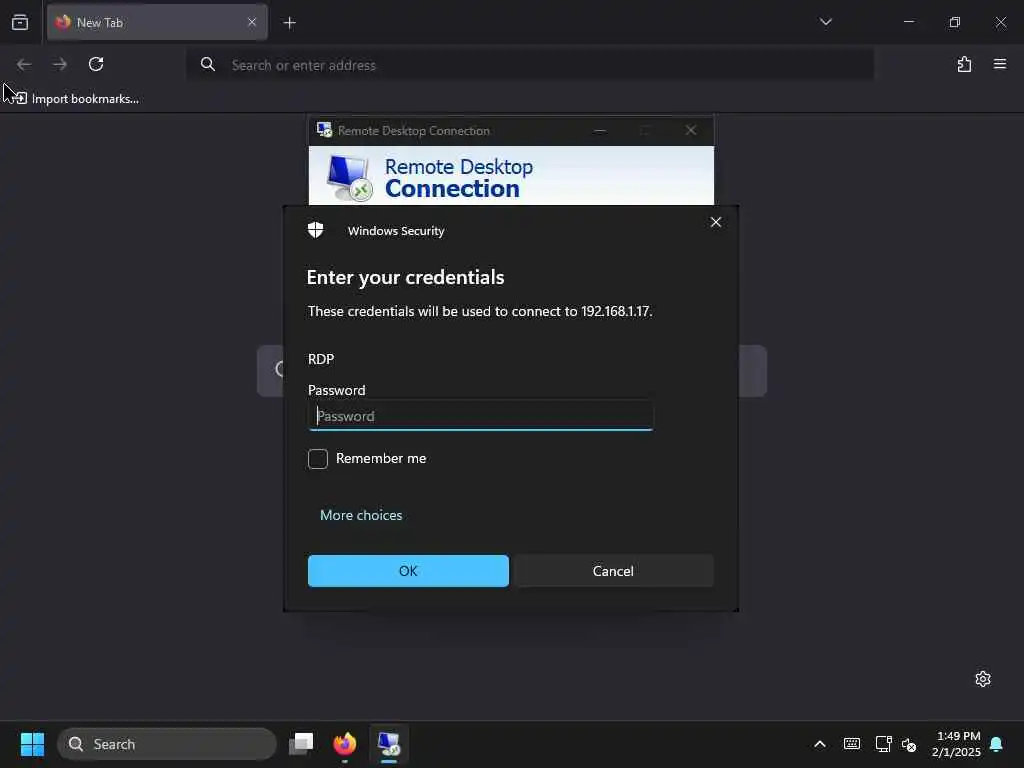Reload the page in Firefox

[x=96, y=64]
